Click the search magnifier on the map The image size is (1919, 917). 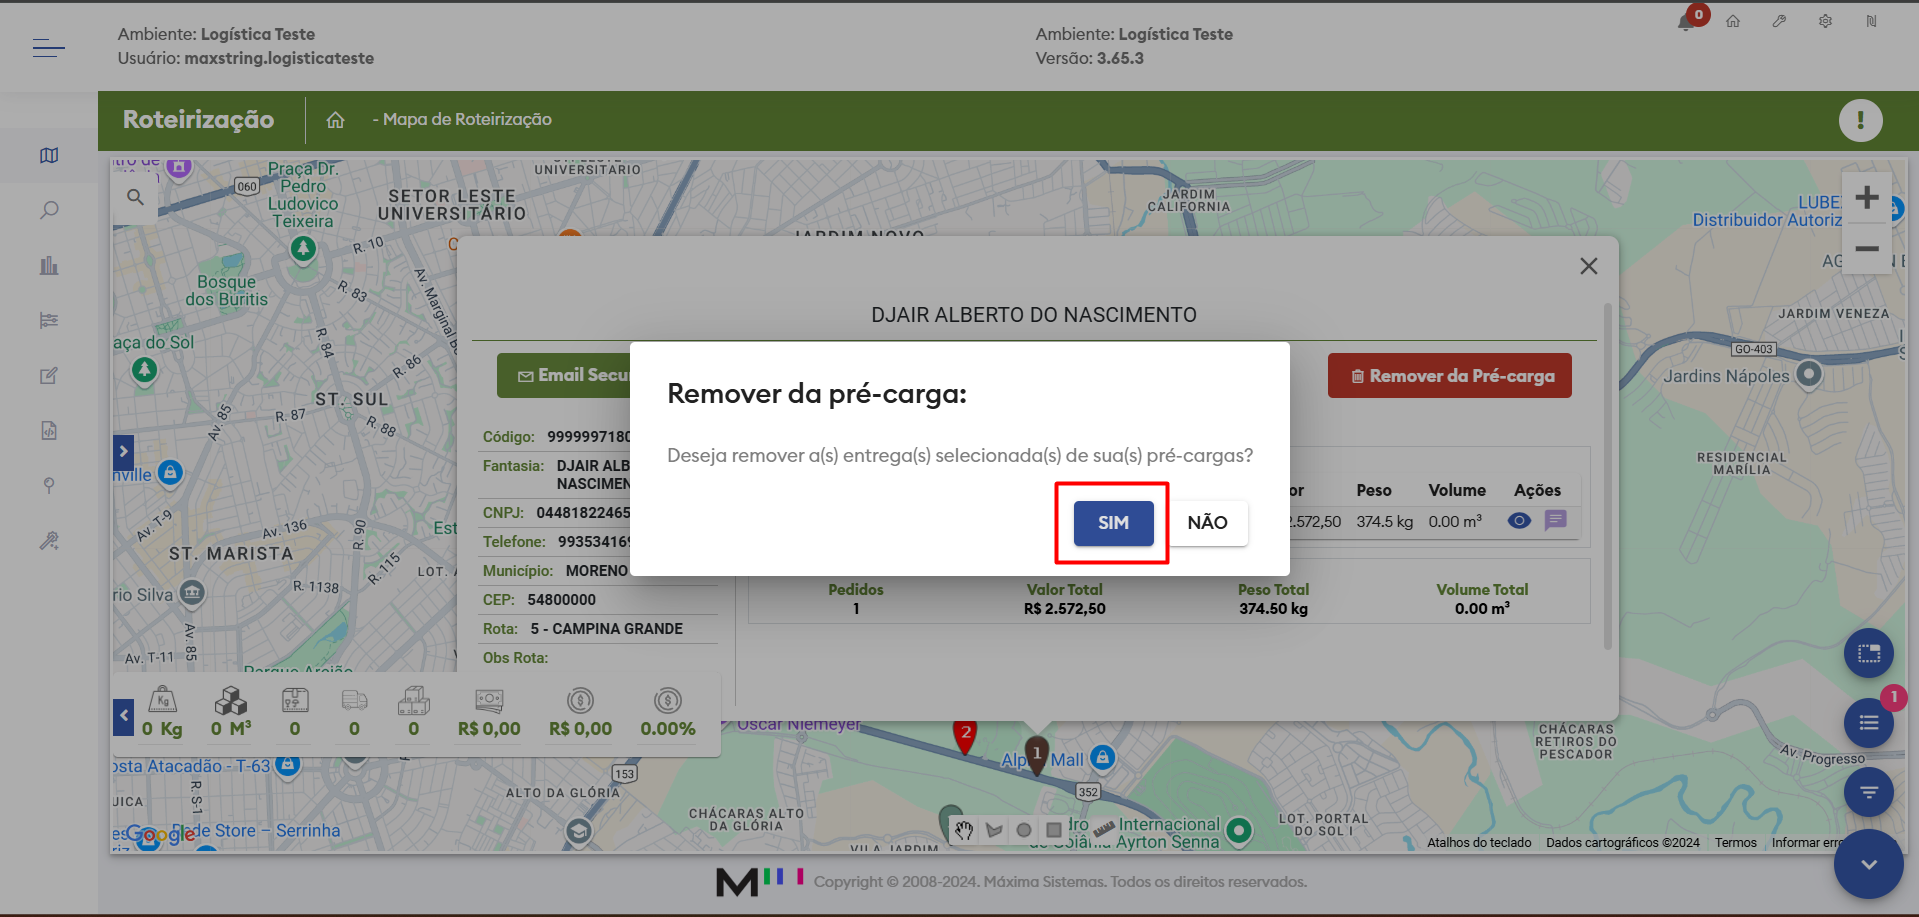point(135,198)
